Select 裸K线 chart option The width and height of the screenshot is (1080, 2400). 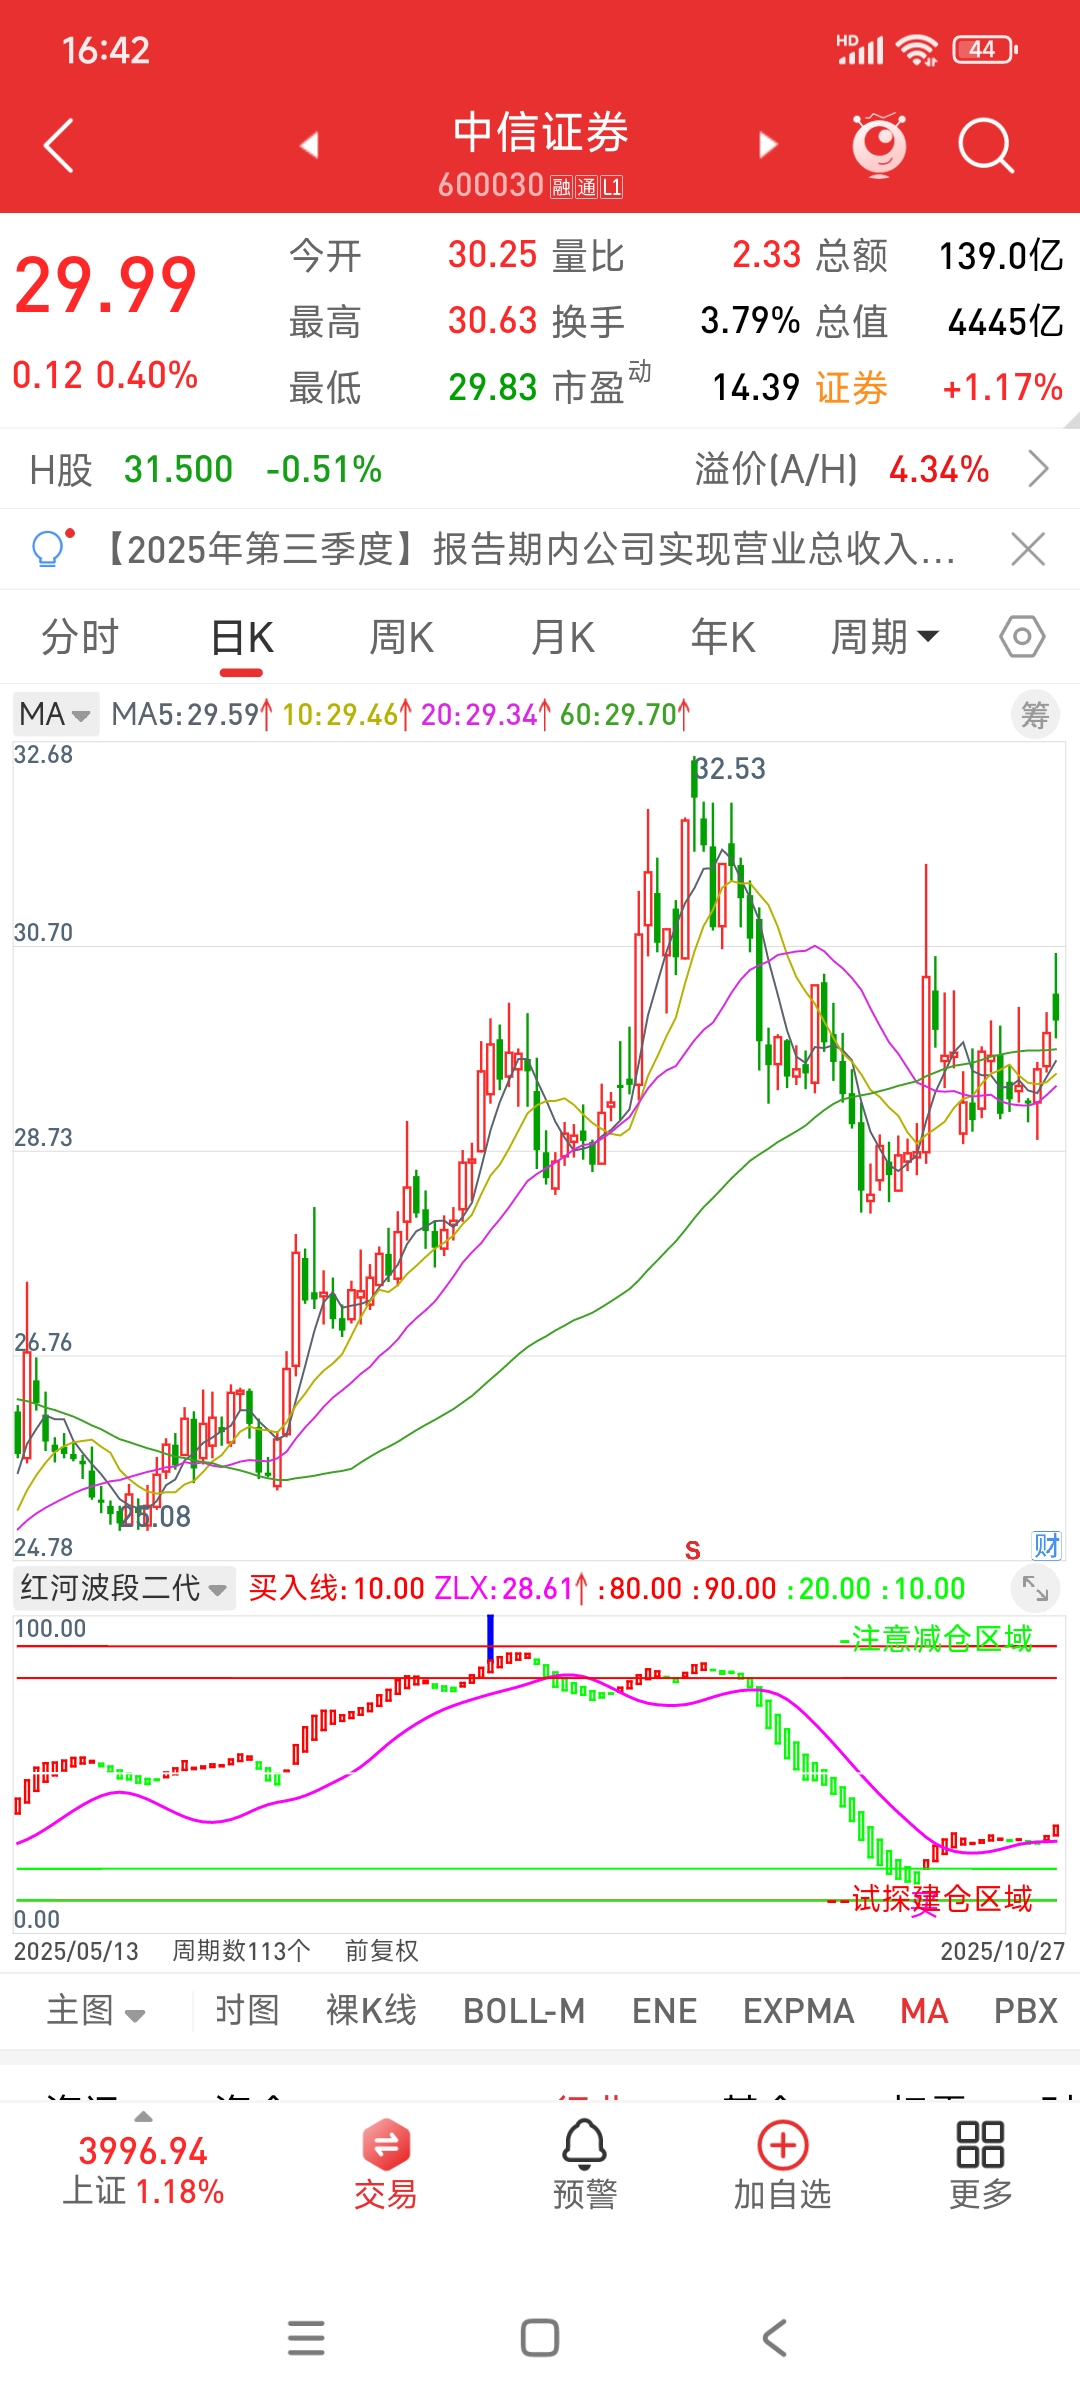[x=371, y=2010]
